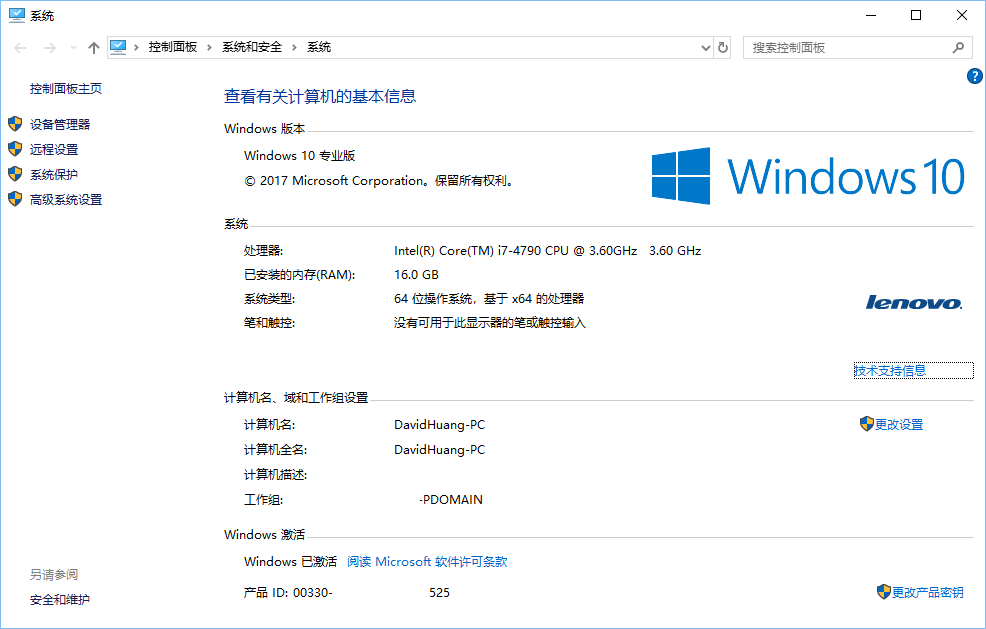Click the Back navigation arrow
This screenshot has height=629, width=986.
(20, 48)
